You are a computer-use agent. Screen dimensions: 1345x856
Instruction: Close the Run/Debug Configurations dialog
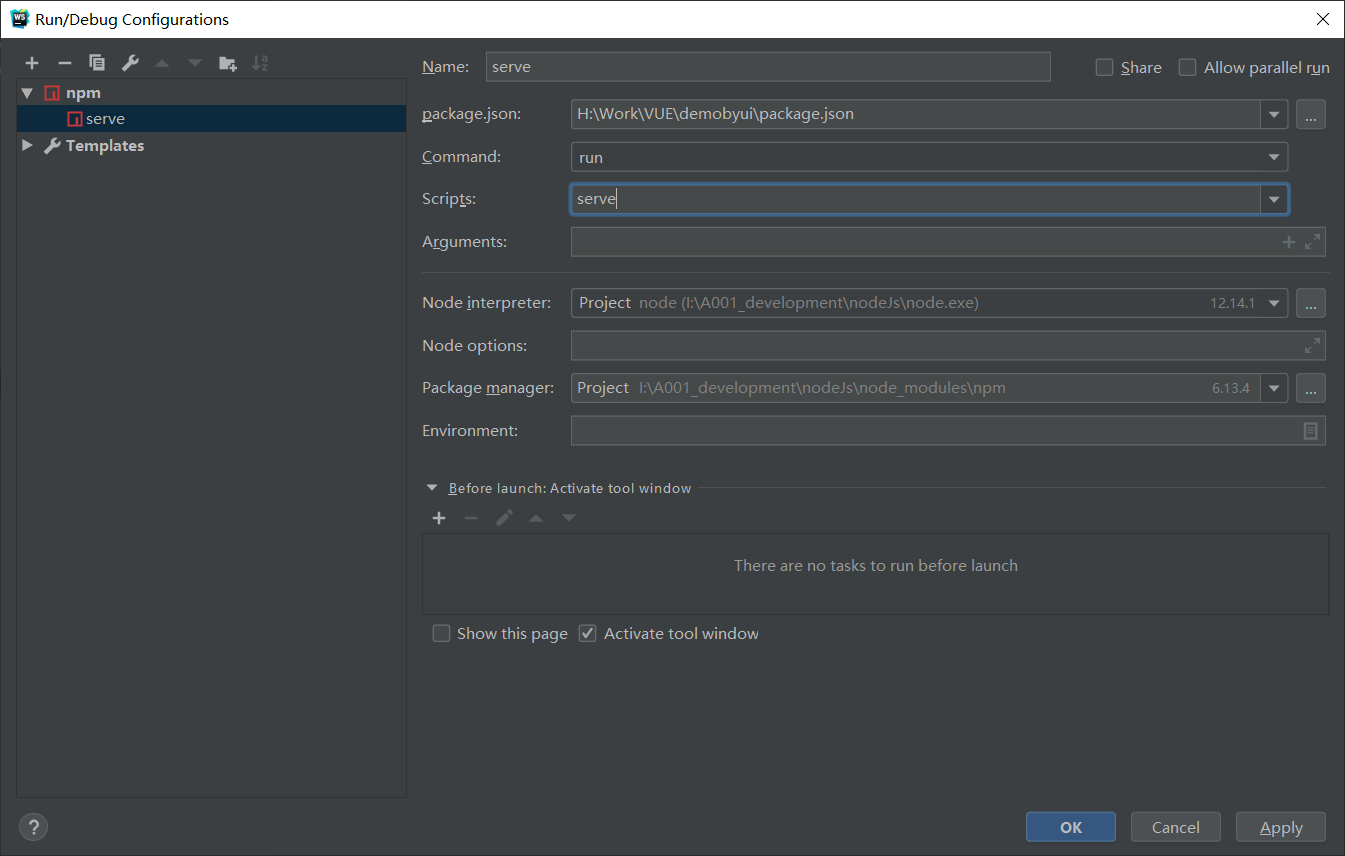1322,19
